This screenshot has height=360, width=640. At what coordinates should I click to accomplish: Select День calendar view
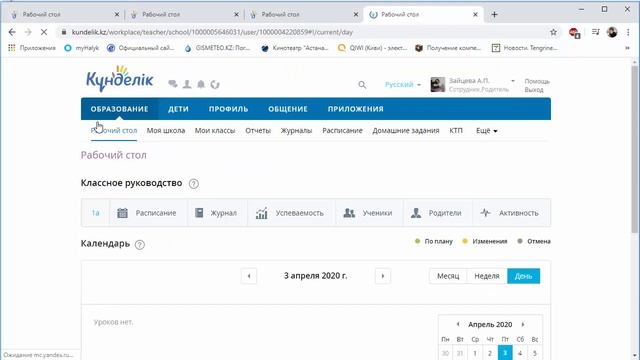523,276
